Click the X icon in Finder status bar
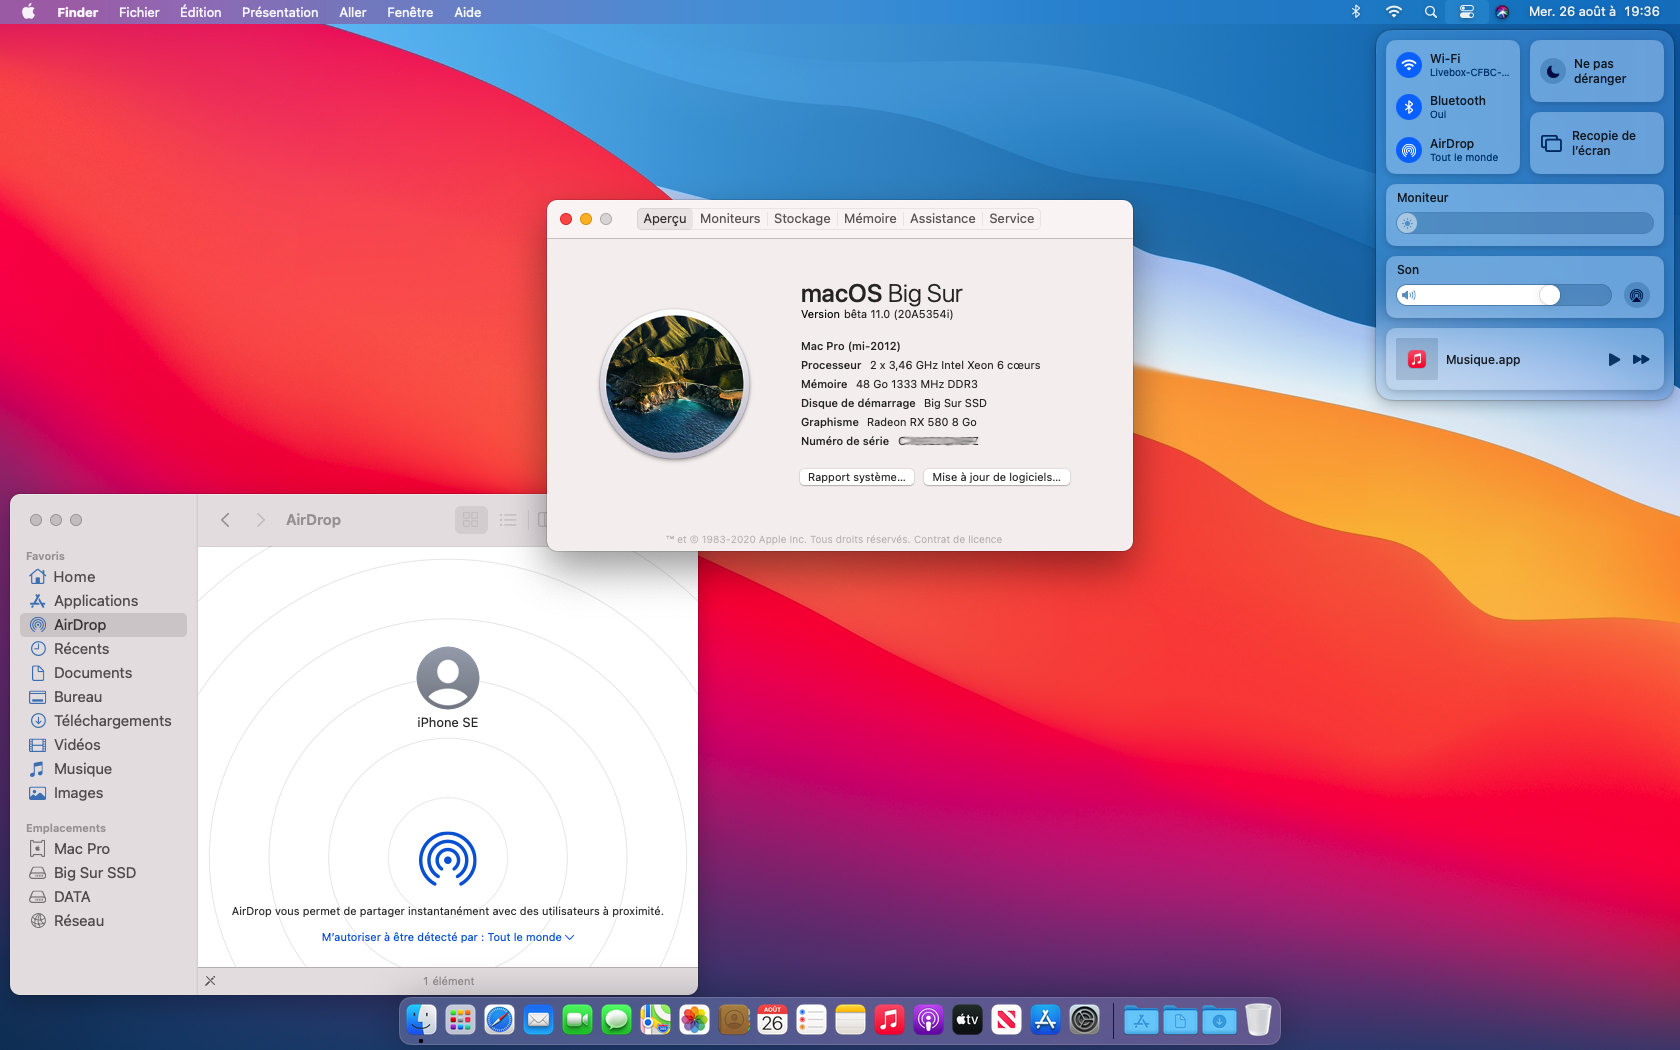This screenshot has width=1680, height=1050. [210, 981]
